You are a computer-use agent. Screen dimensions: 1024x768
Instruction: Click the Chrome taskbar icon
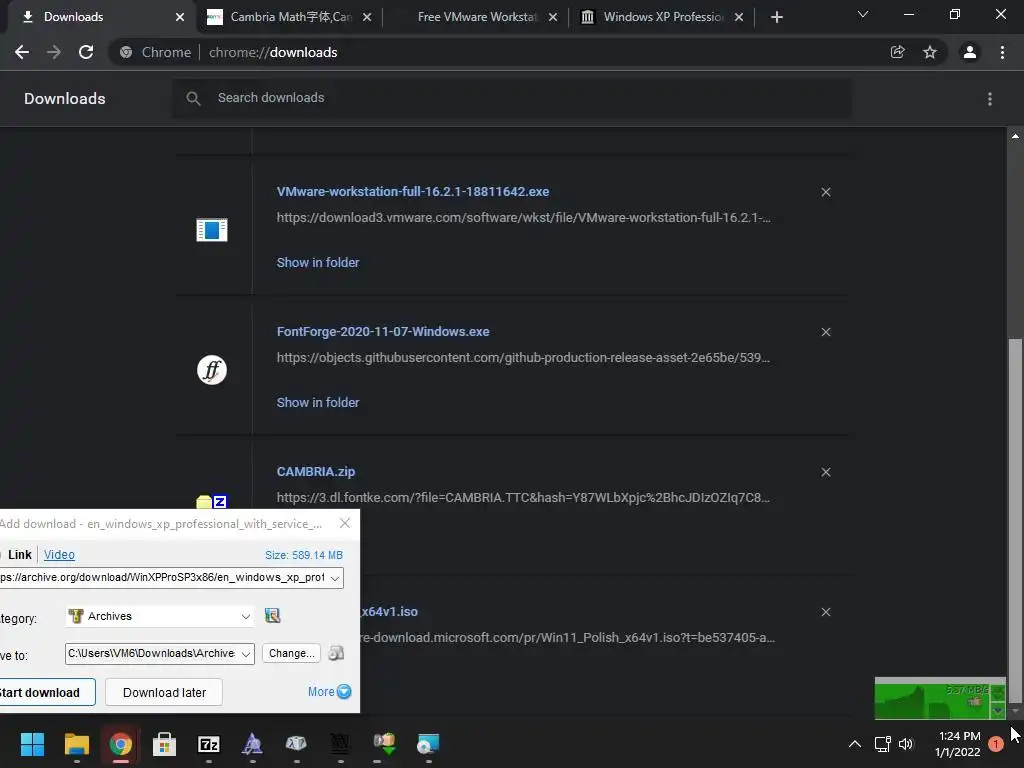pos(121,744)
